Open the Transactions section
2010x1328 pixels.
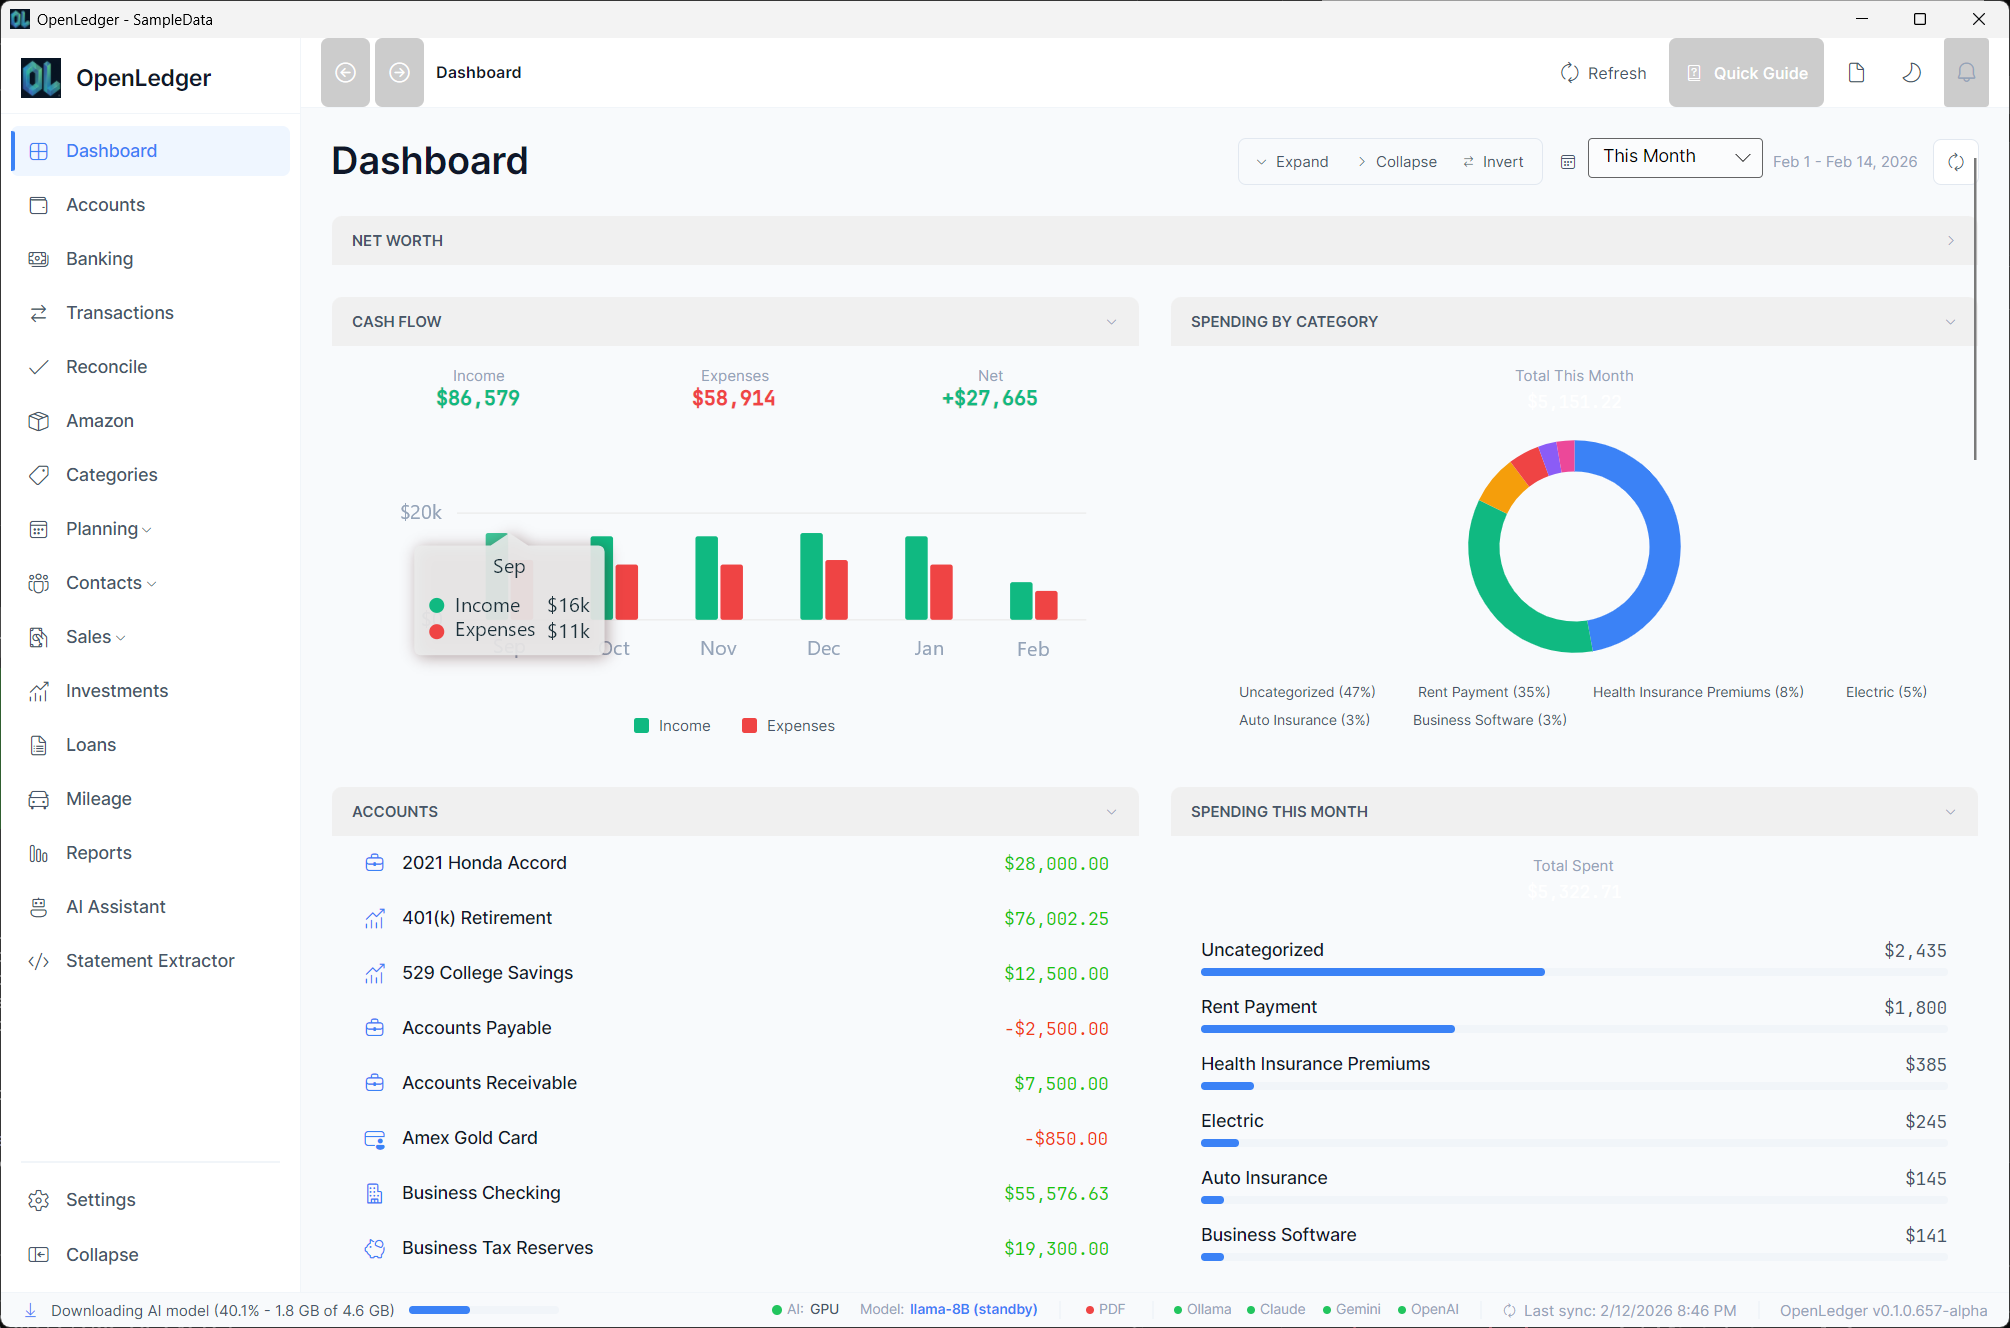click(x=119, y=312)
